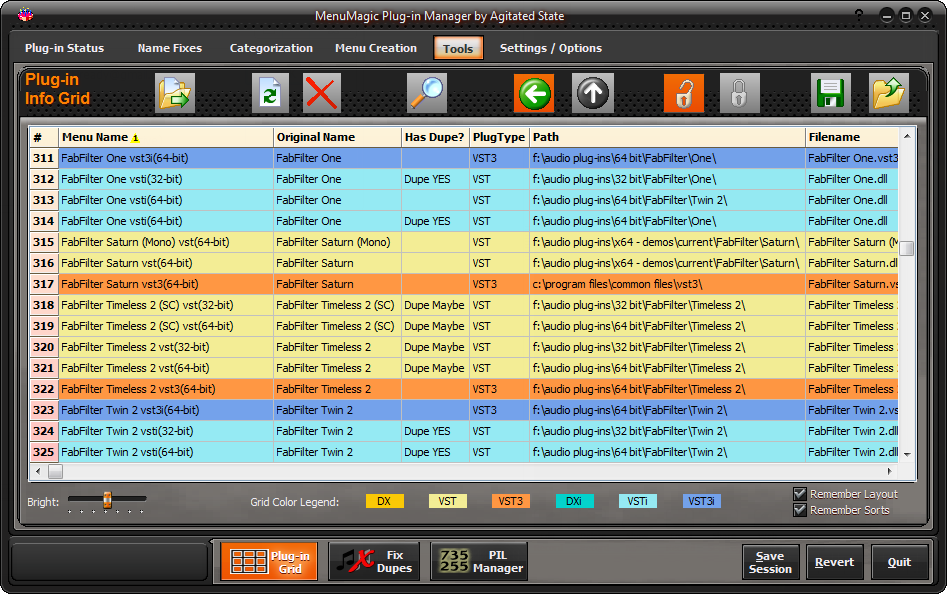Screen dimensions: 947x594
Task: Click the black up arrow icon
Action: coord(592,93)
